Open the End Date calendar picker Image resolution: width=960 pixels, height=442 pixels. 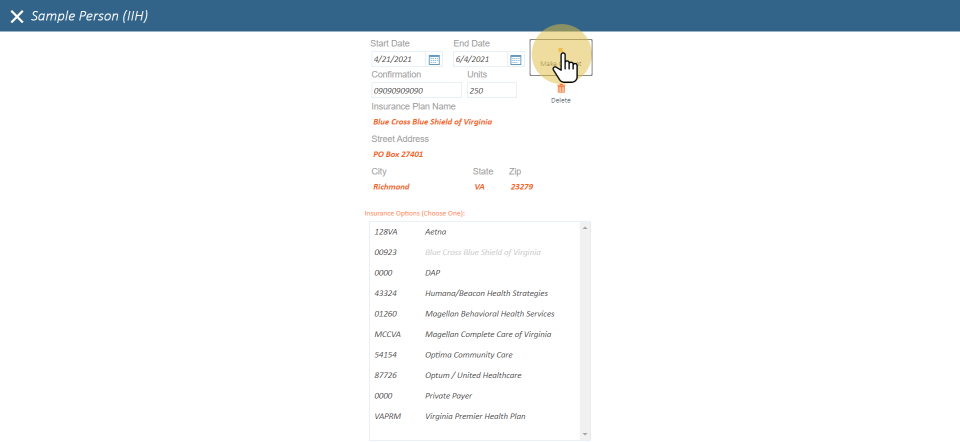[x=516, y=60]
